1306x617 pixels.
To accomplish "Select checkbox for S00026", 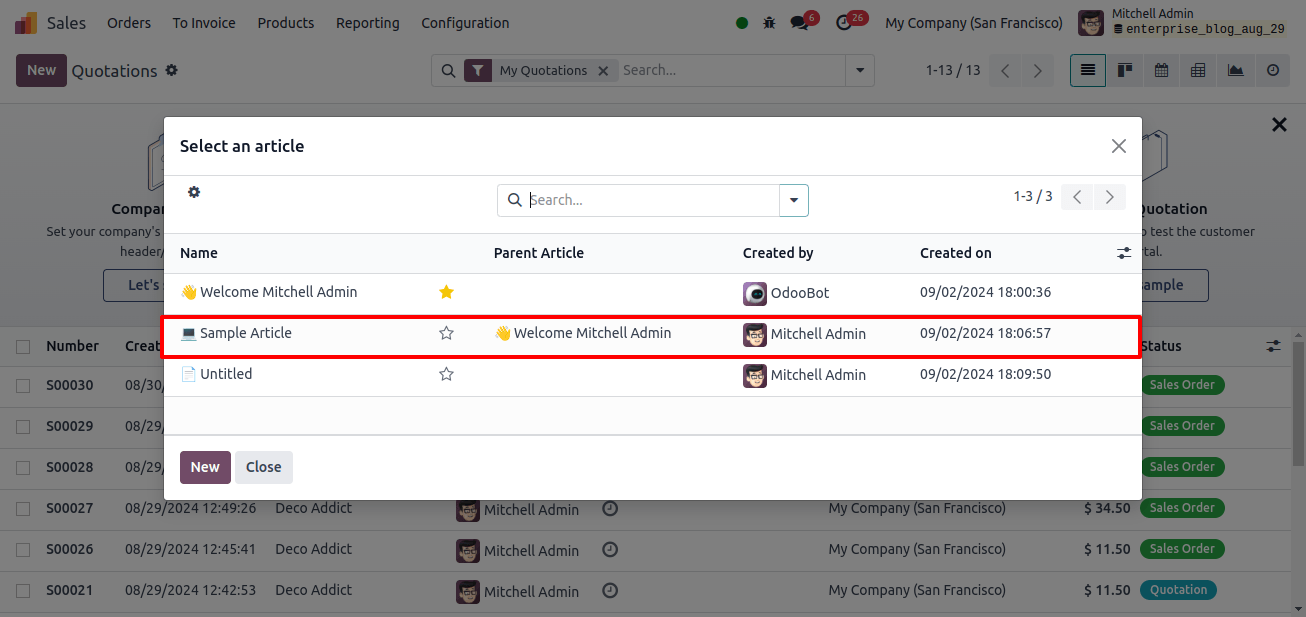I will pos(23,550).
